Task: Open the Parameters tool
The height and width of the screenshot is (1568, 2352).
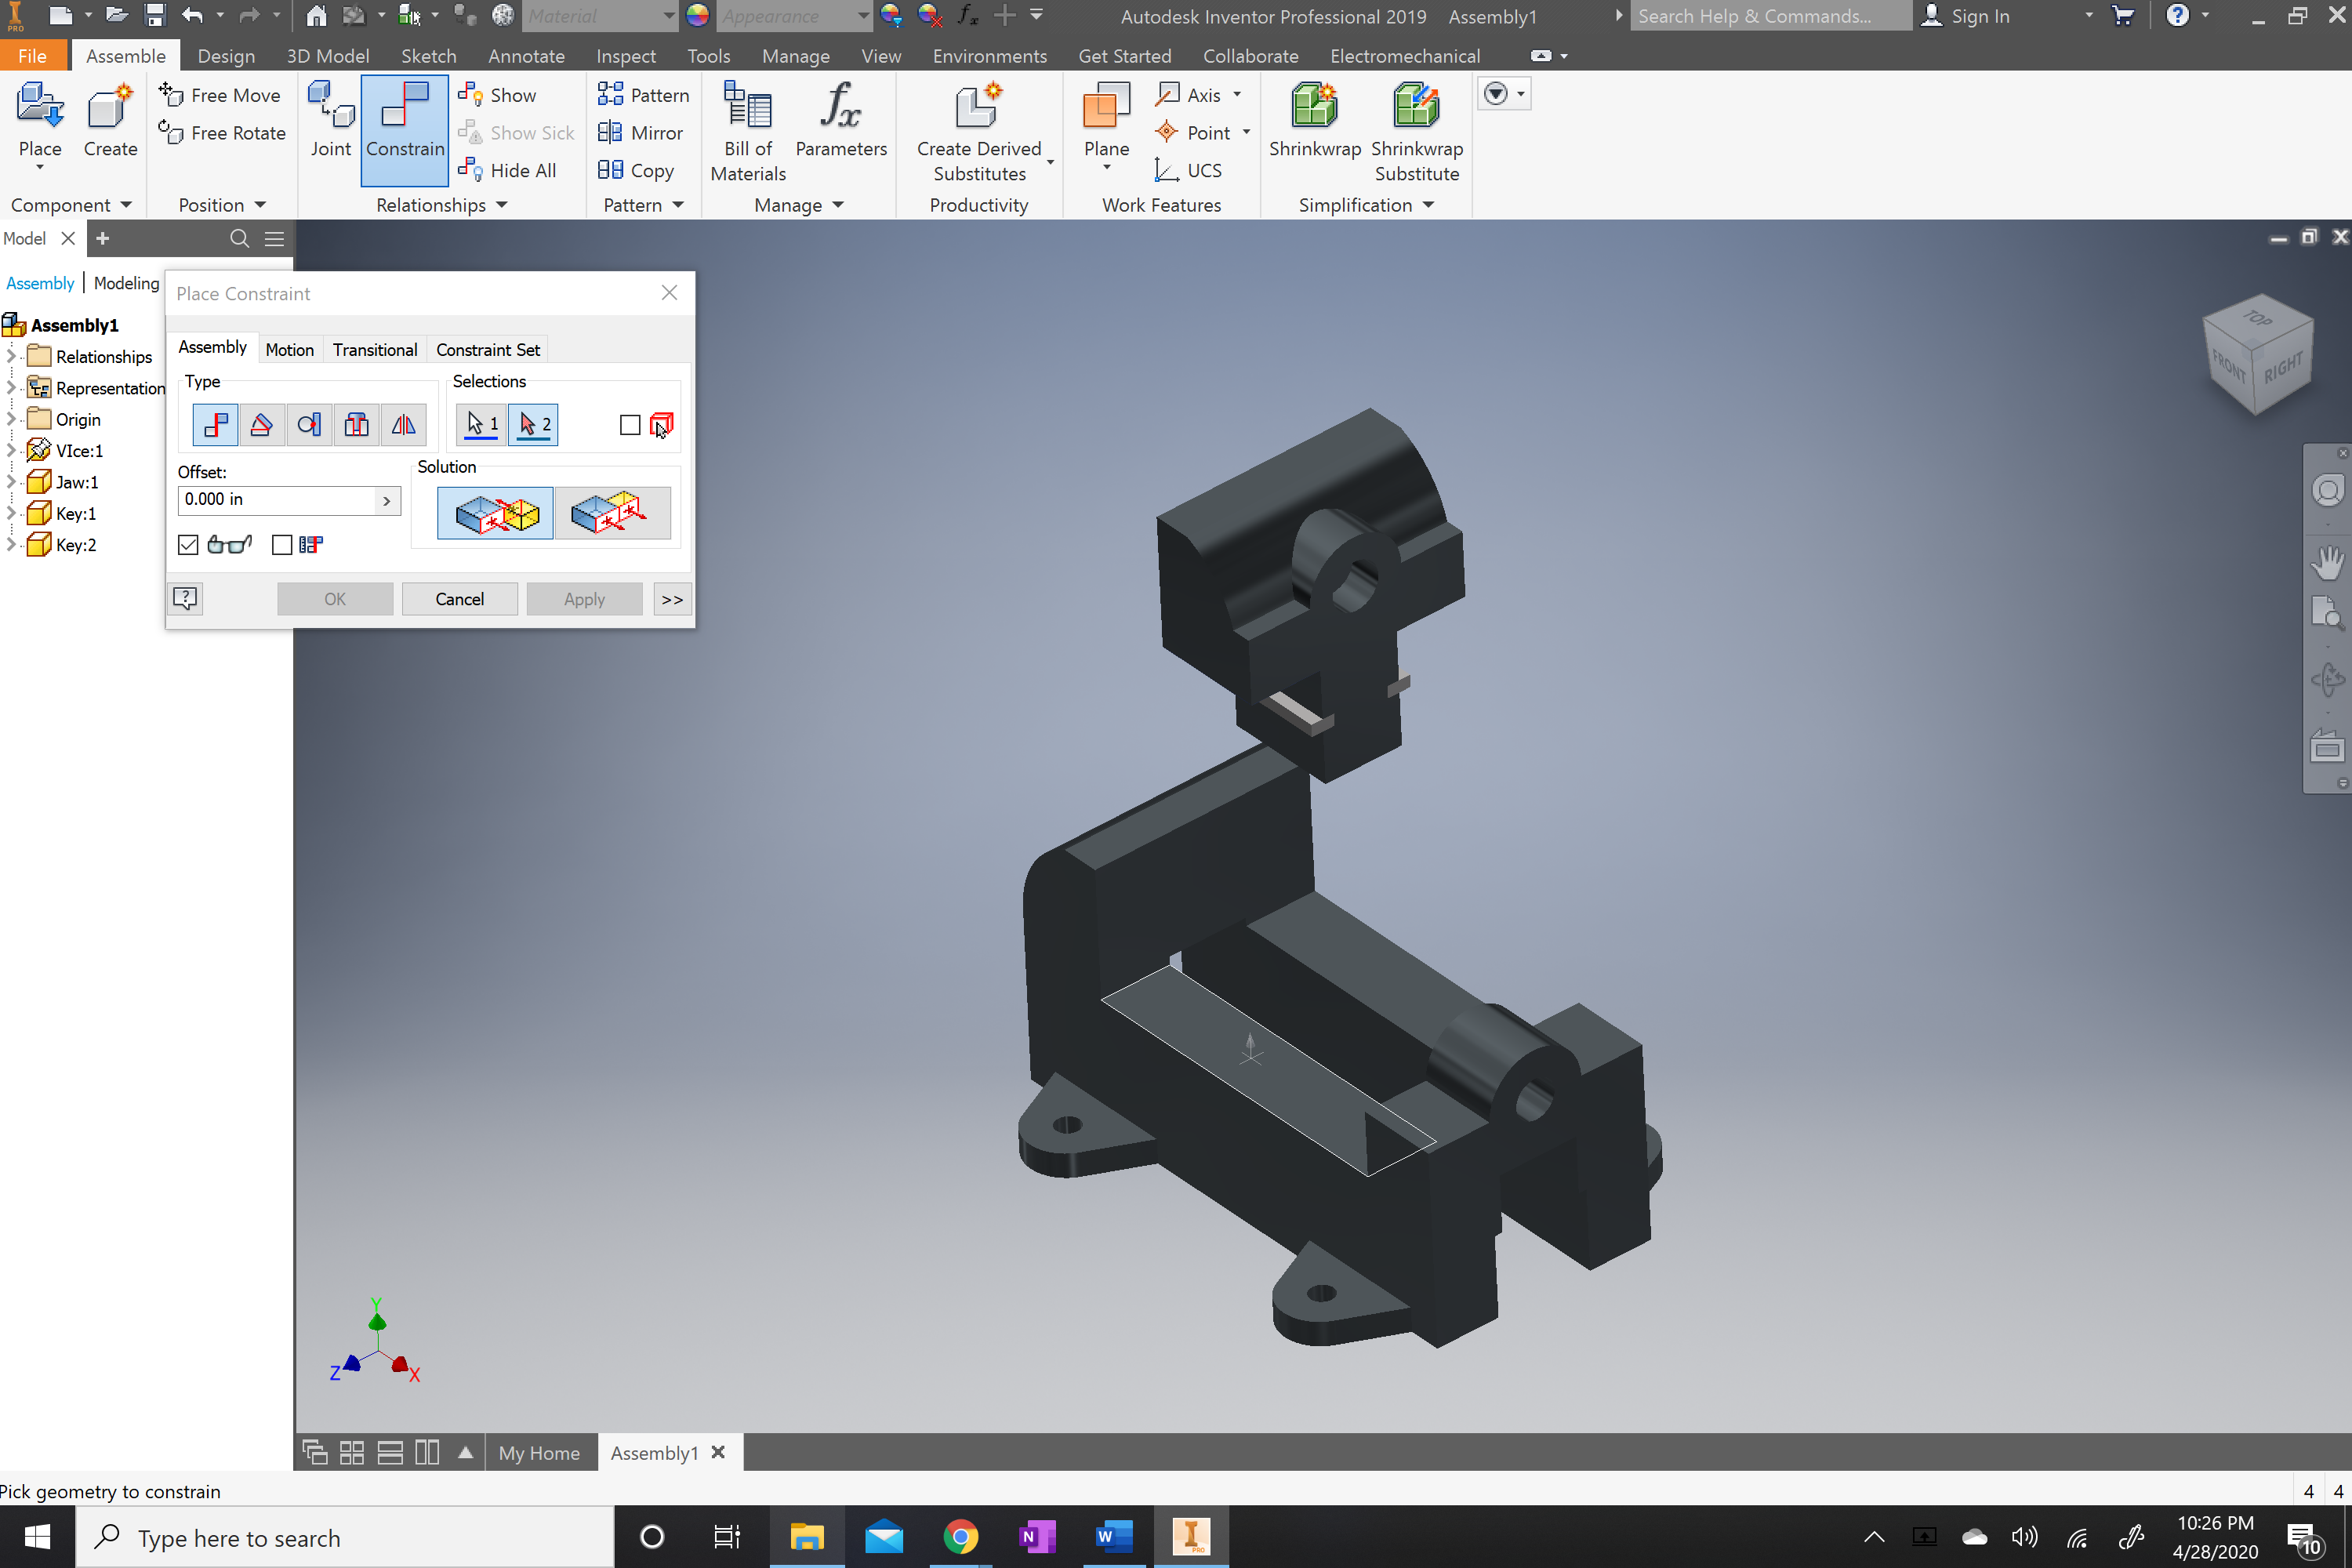Action: (841, 121)
